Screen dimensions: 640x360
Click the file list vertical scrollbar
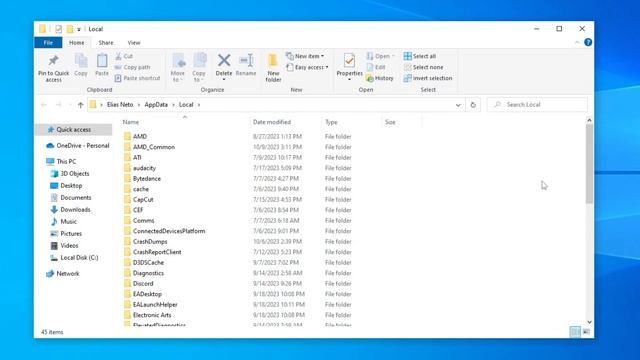pos(589,164)
